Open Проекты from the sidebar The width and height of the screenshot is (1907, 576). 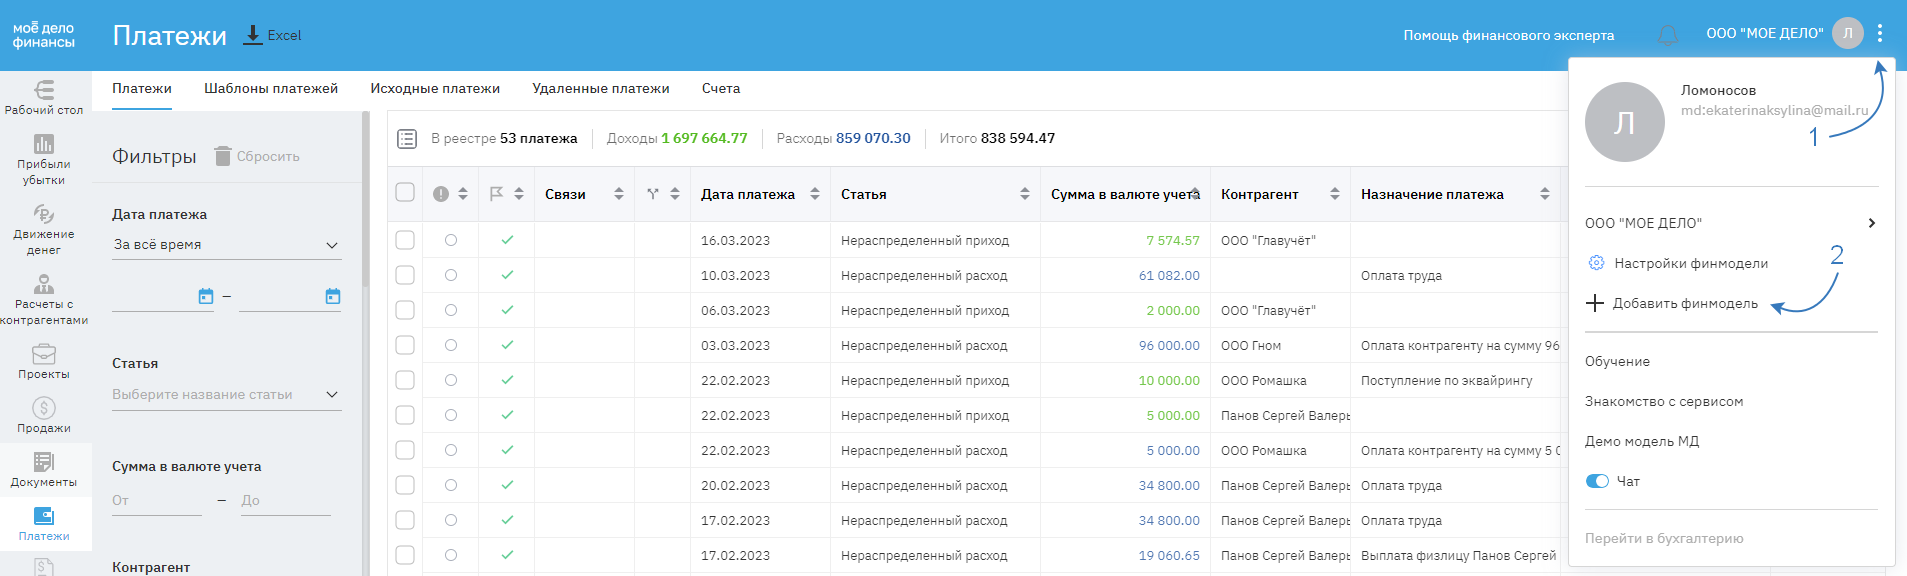coord(44,362)
